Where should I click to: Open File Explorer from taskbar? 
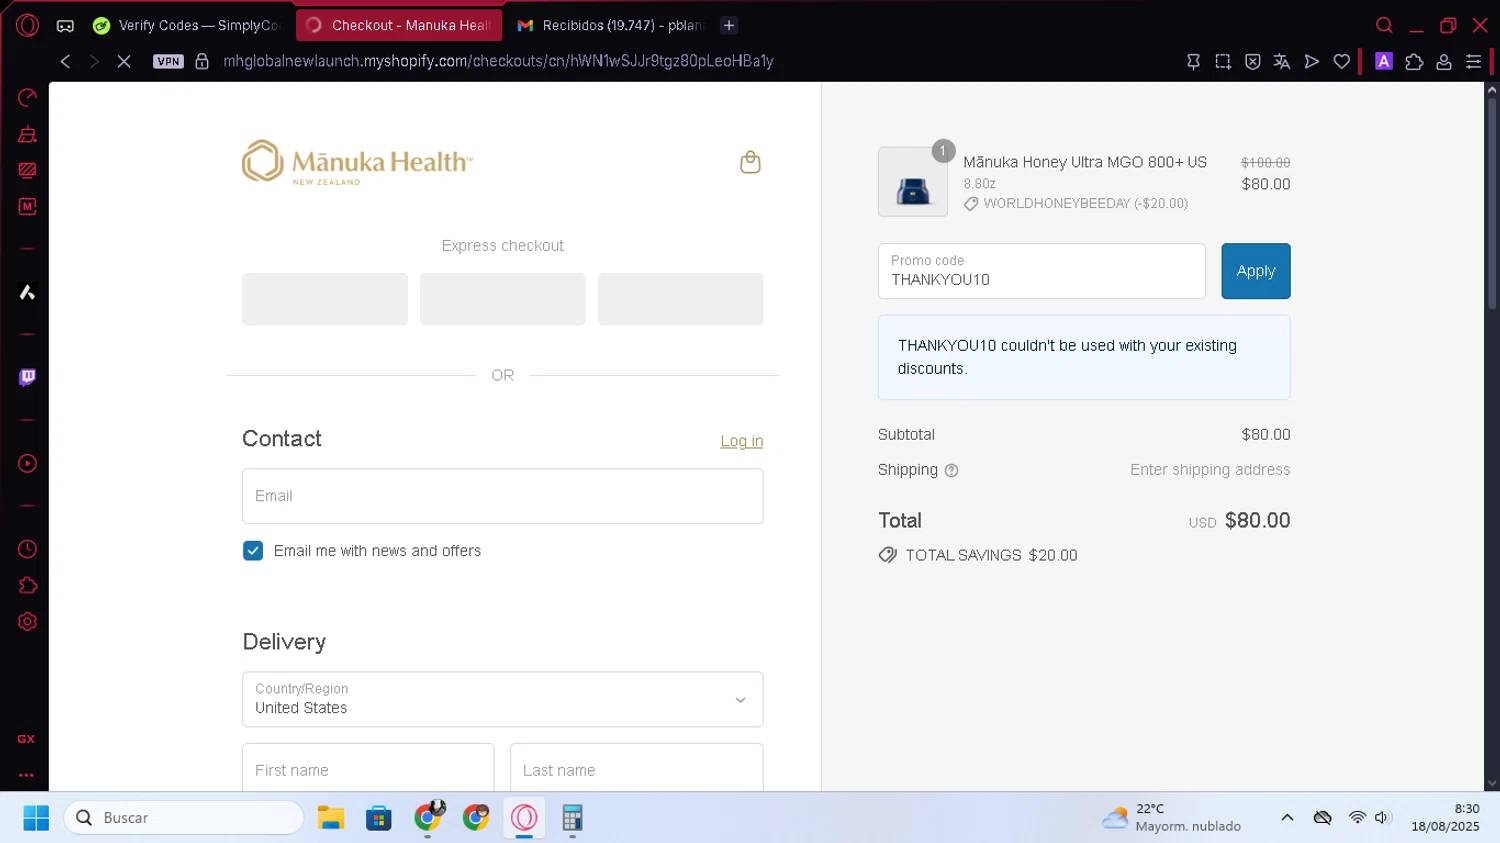331,818
